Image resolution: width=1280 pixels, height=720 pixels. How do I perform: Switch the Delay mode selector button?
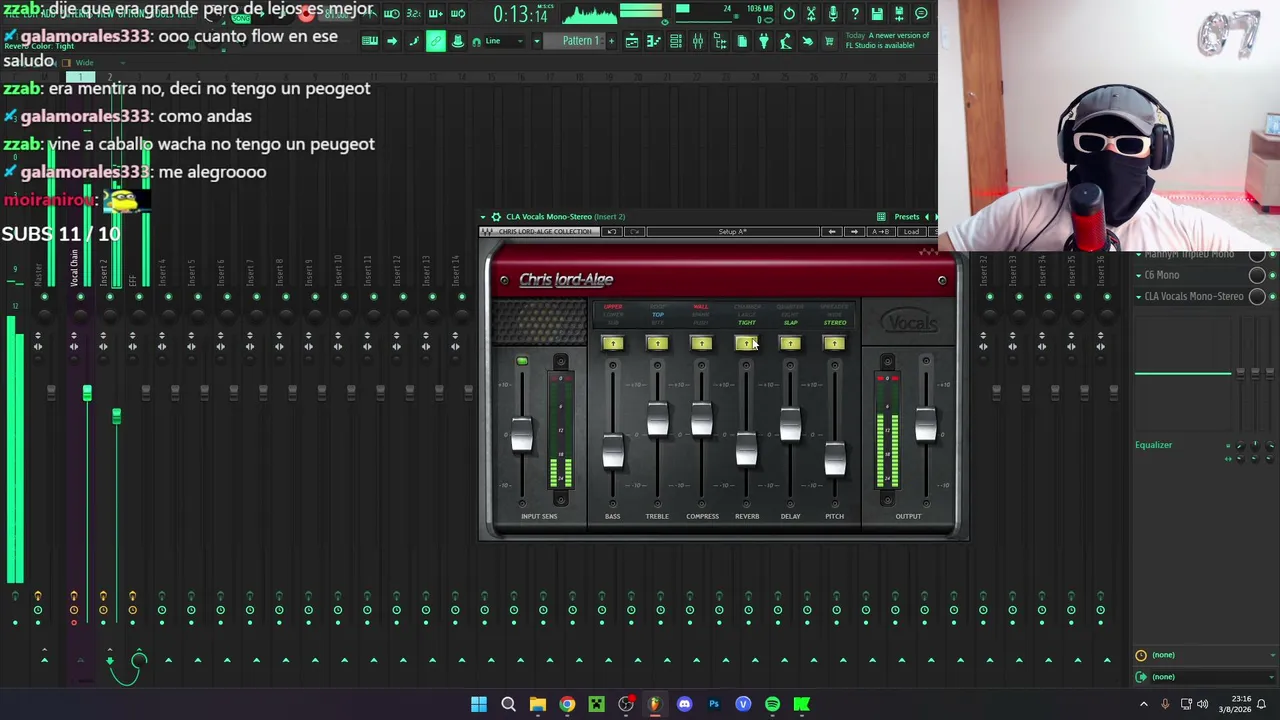tap(789, 344)
